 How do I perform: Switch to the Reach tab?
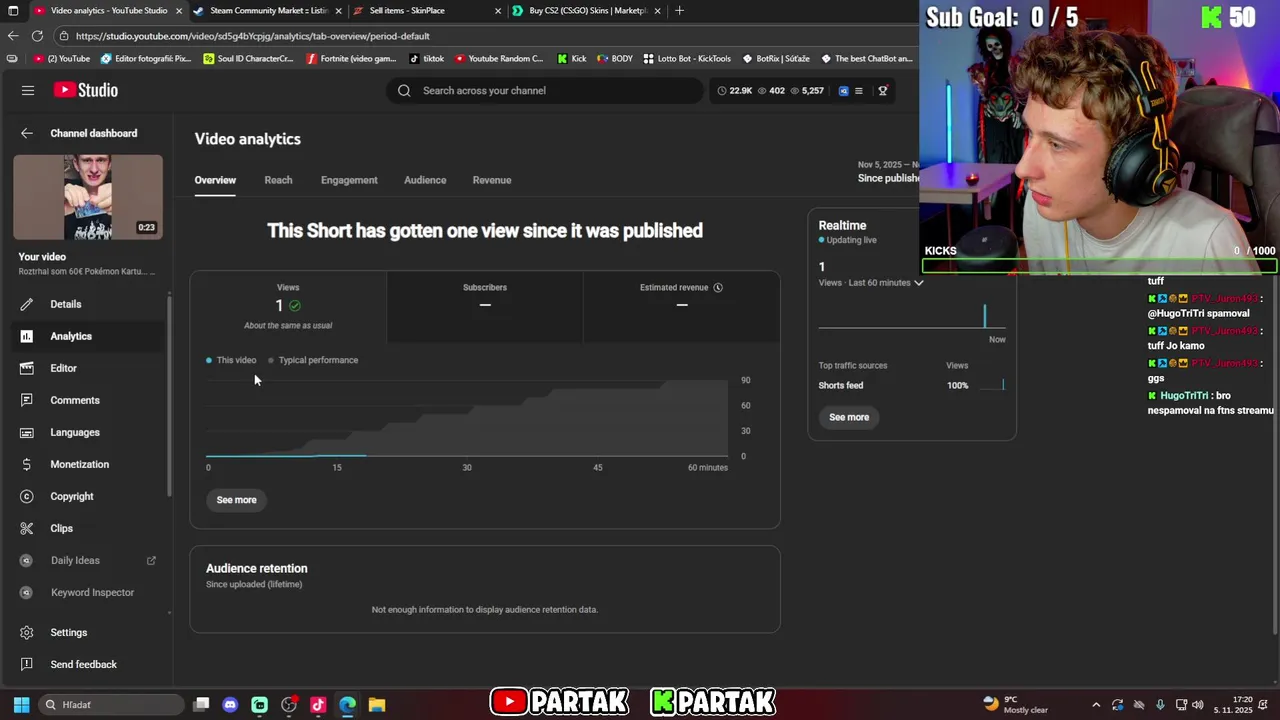278,180
